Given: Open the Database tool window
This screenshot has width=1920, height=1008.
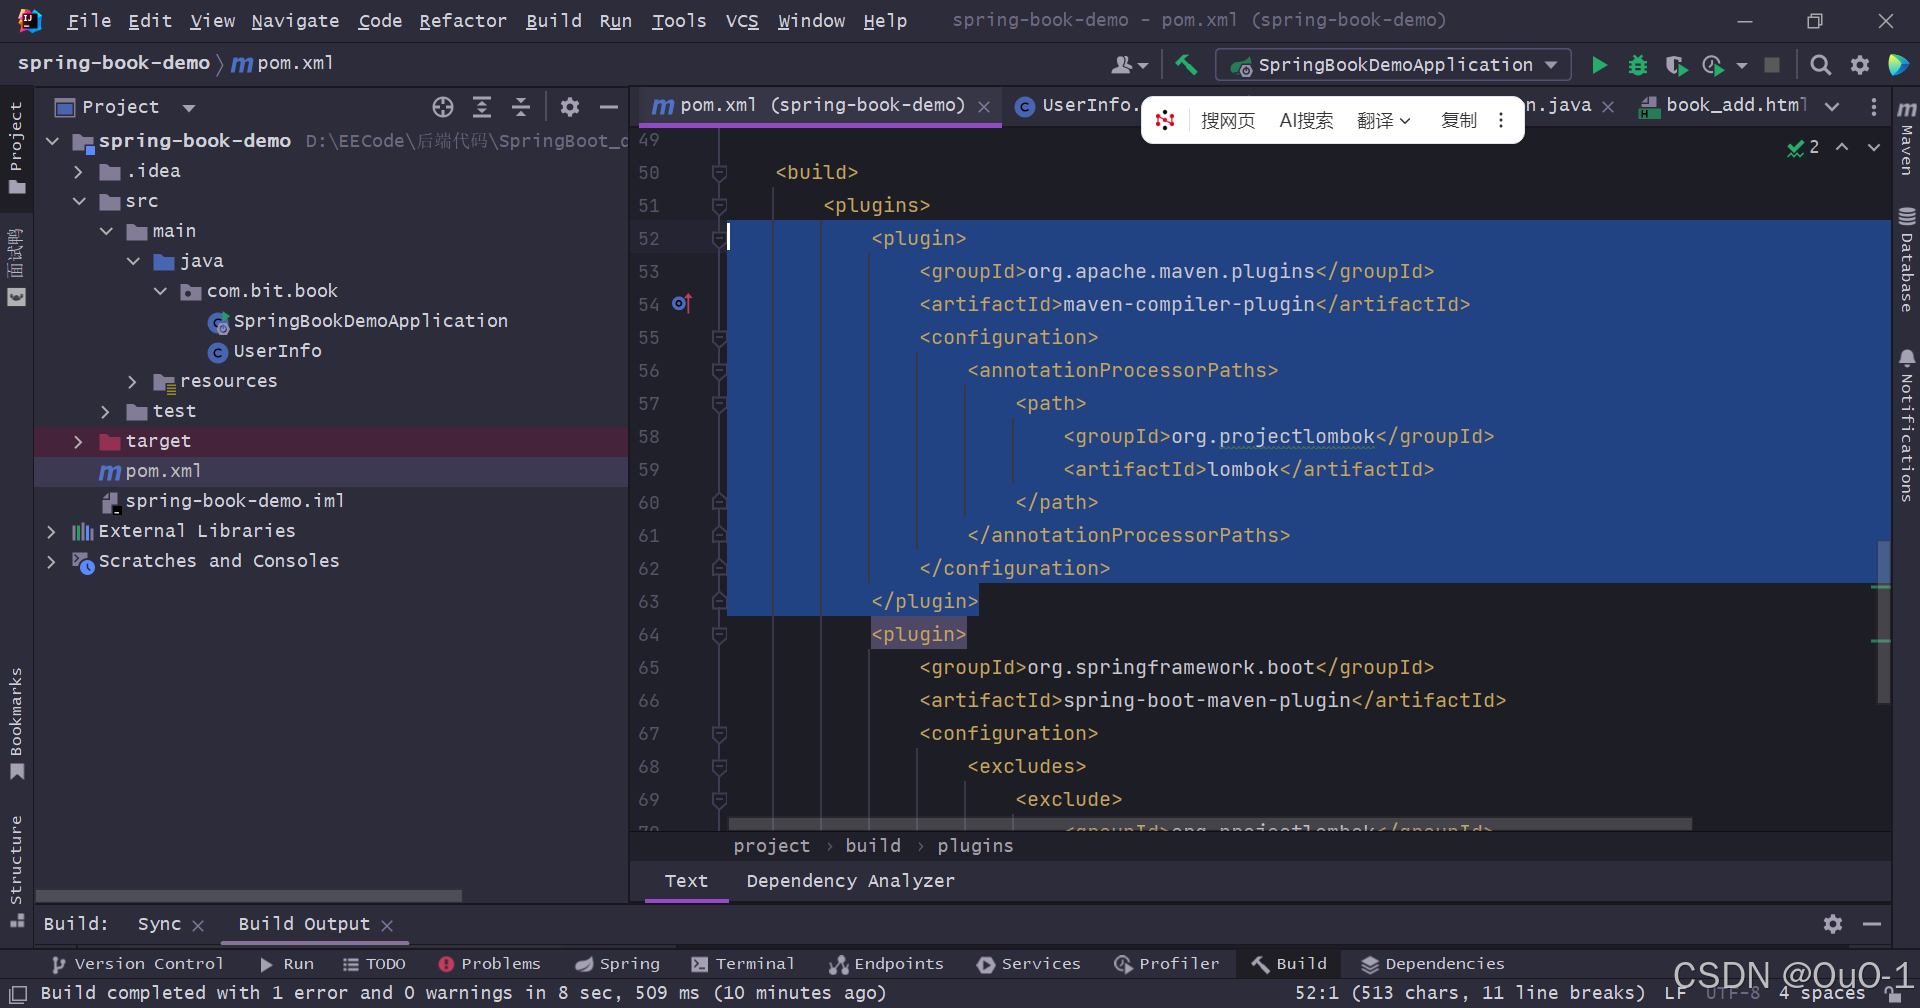Looking at the screenshot, I should click(x=1907, y=260).
